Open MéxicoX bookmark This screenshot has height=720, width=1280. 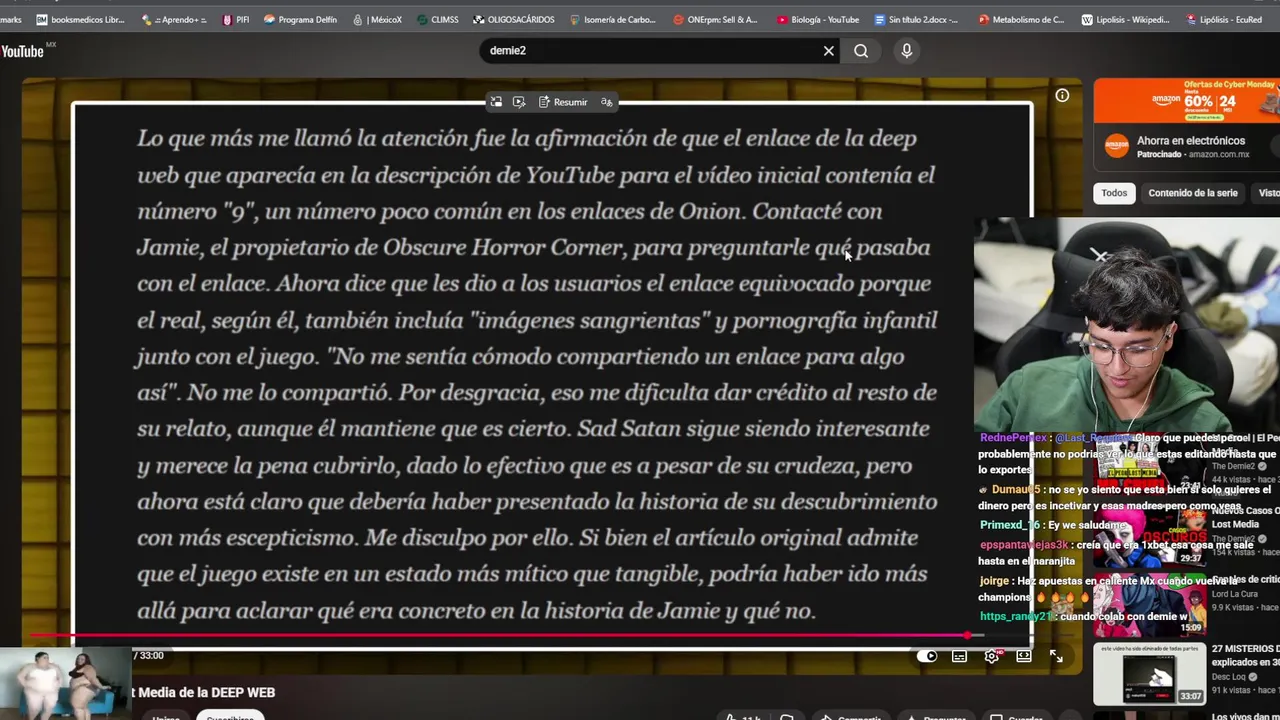pos(377,19)
